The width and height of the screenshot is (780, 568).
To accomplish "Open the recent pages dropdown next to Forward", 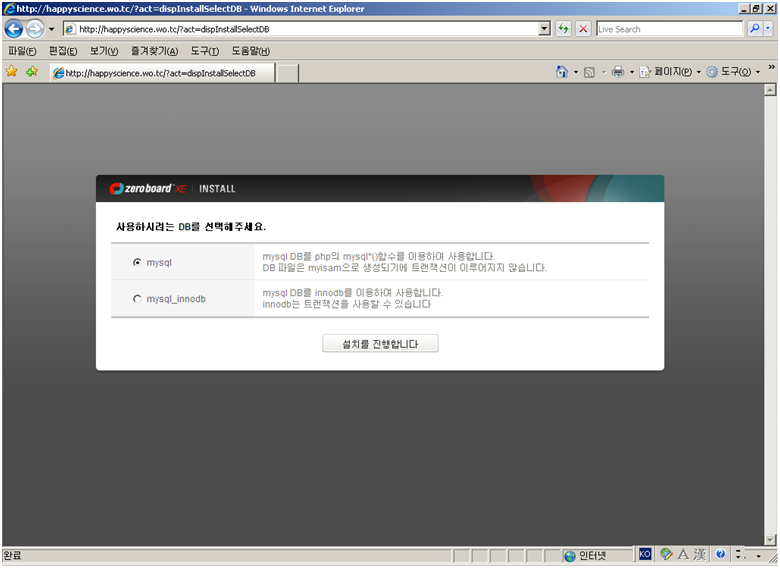I will click(51, 29).
